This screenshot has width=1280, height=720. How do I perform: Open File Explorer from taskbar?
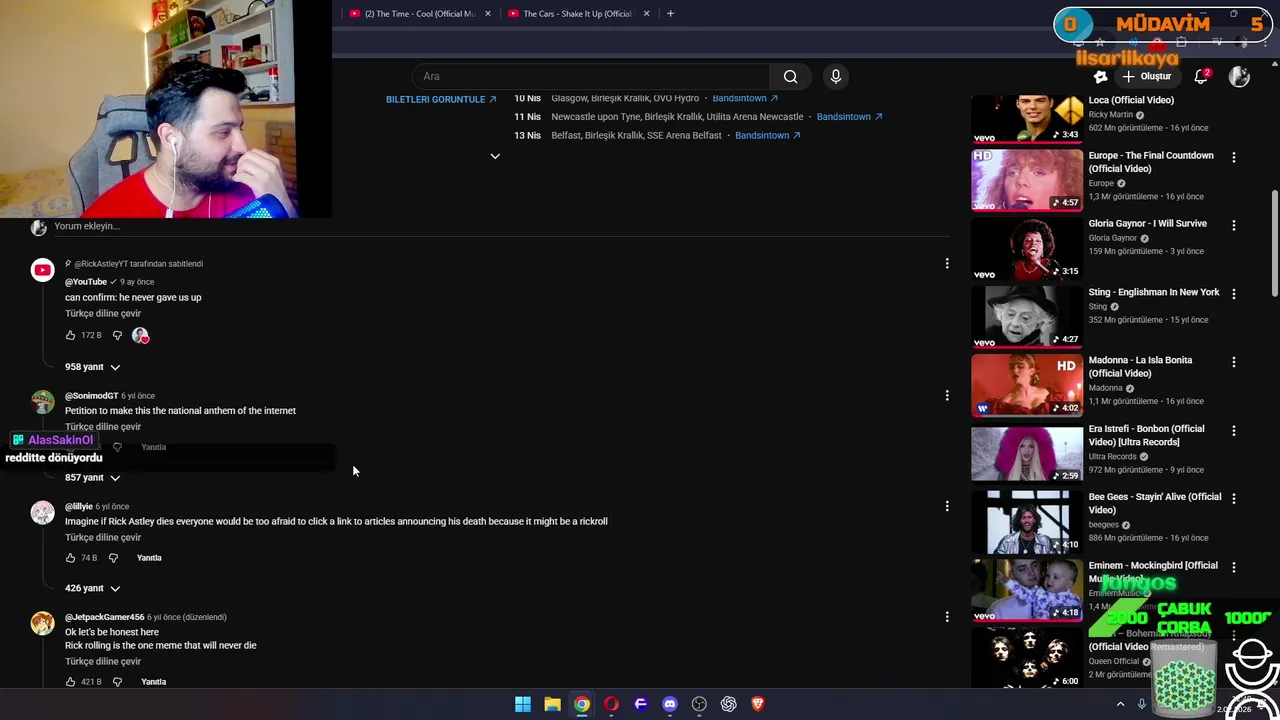tap(552, 704)
